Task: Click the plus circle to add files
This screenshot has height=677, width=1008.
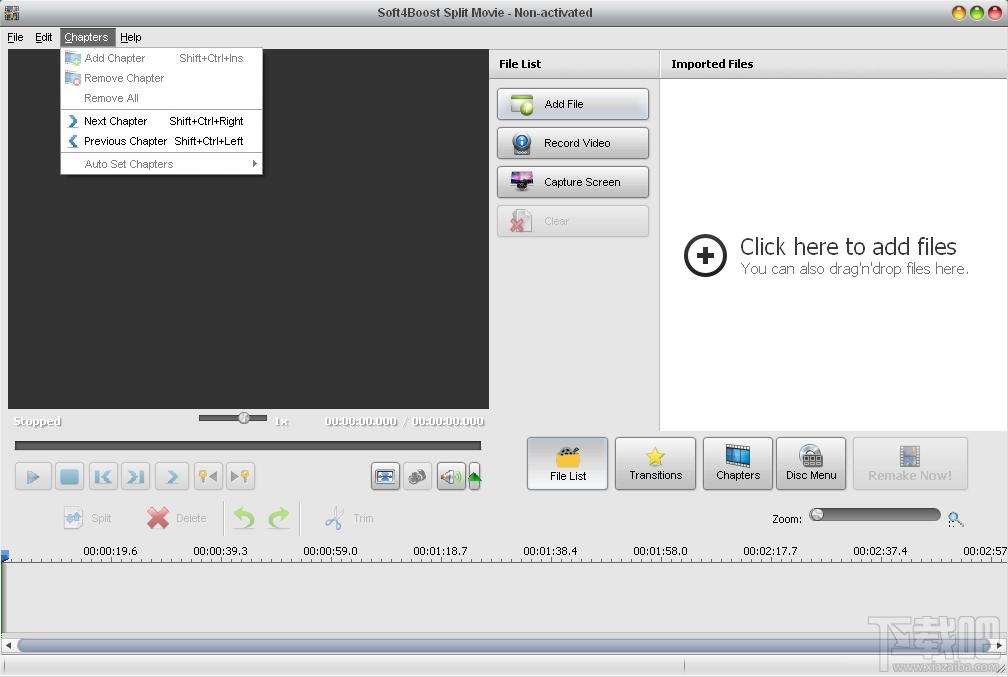Action: (705, 255)
